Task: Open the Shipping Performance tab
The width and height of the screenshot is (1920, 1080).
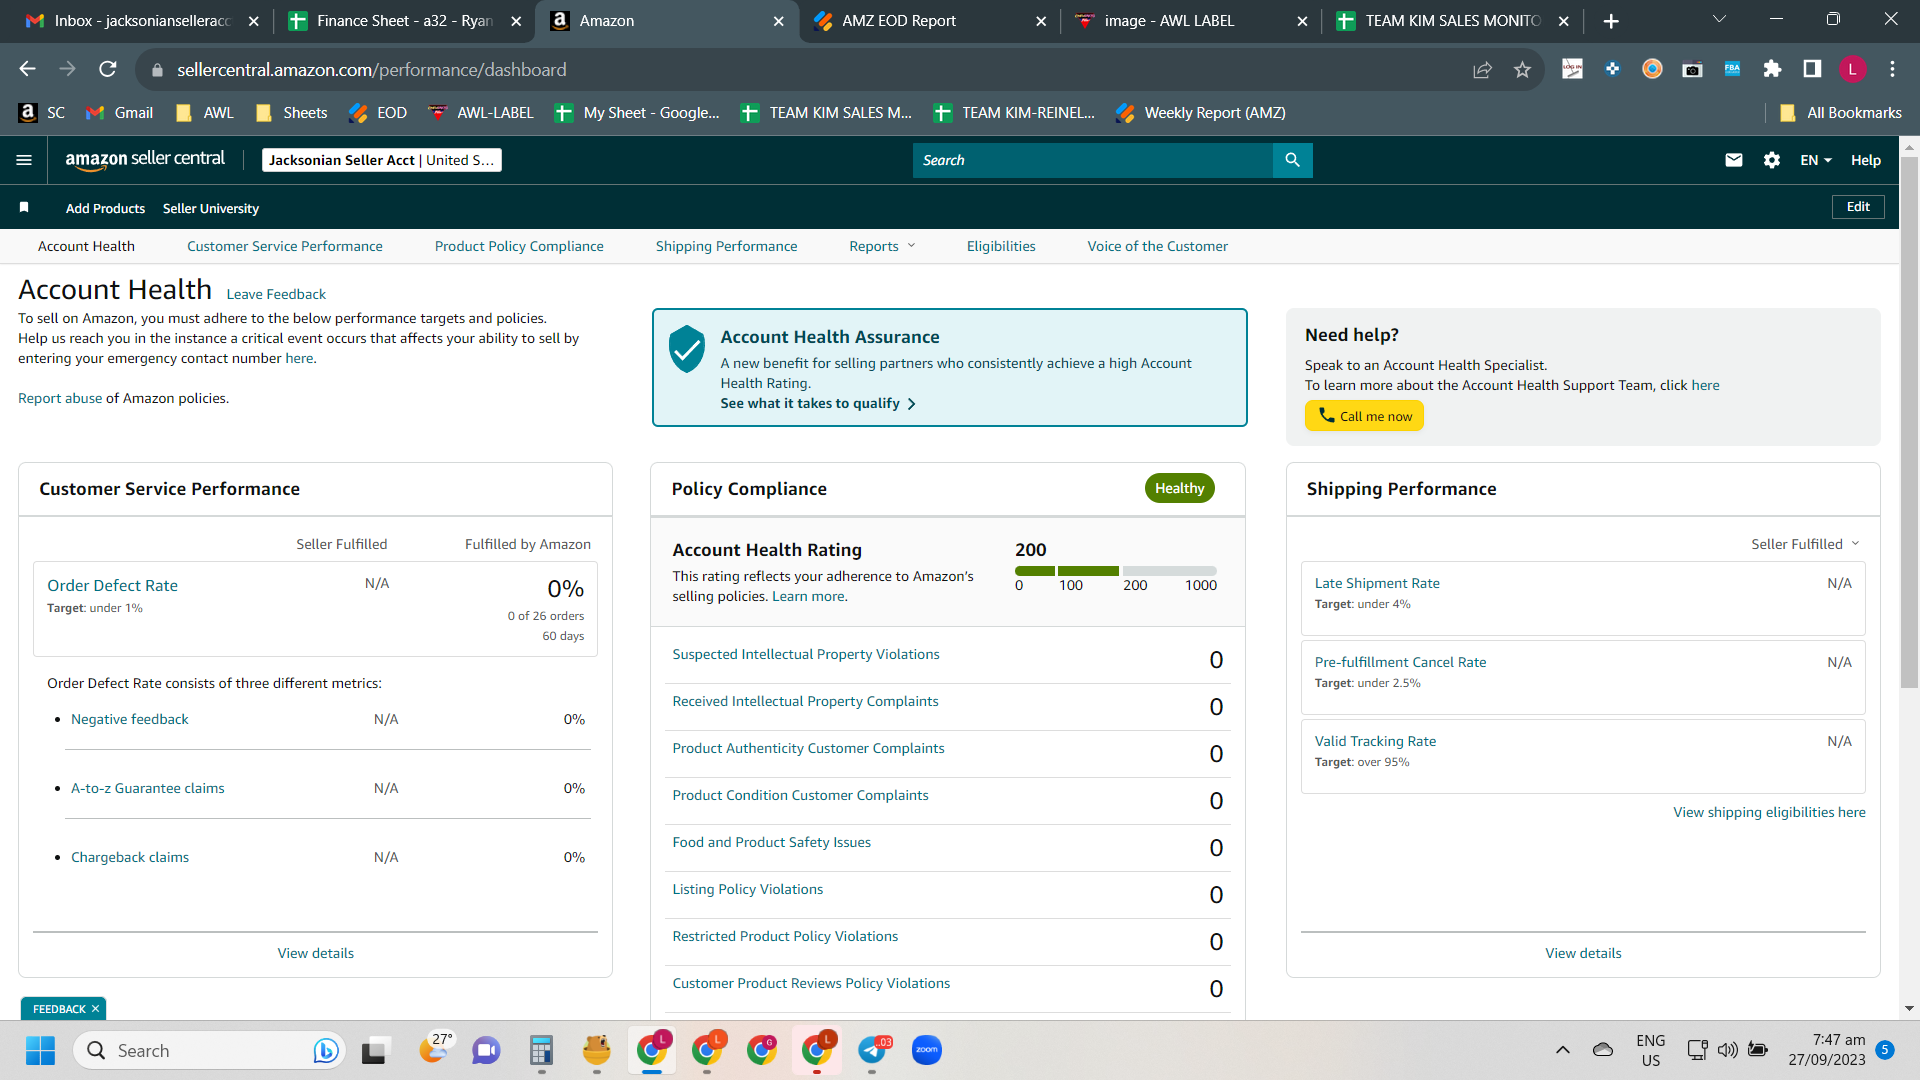Action: [x=727, y=246]
